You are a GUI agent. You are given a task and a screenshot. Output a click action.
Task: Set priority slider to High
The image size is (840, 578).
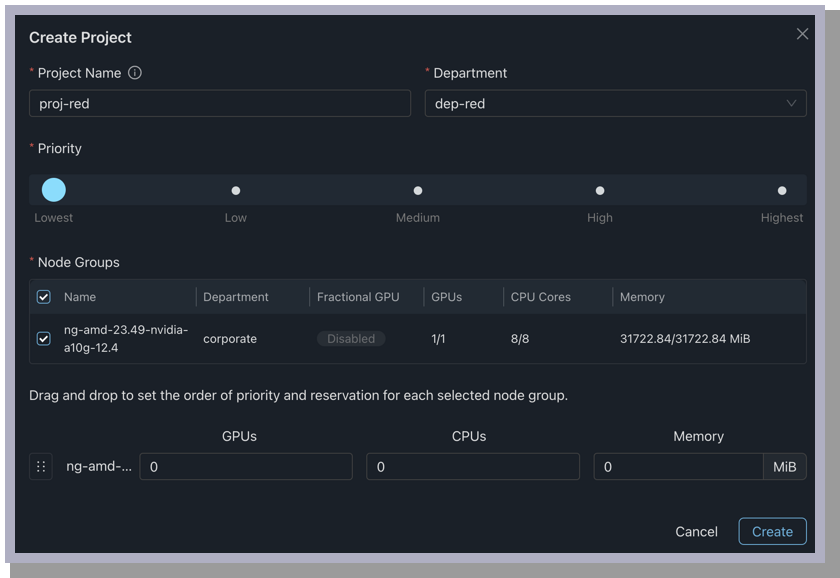600,190
